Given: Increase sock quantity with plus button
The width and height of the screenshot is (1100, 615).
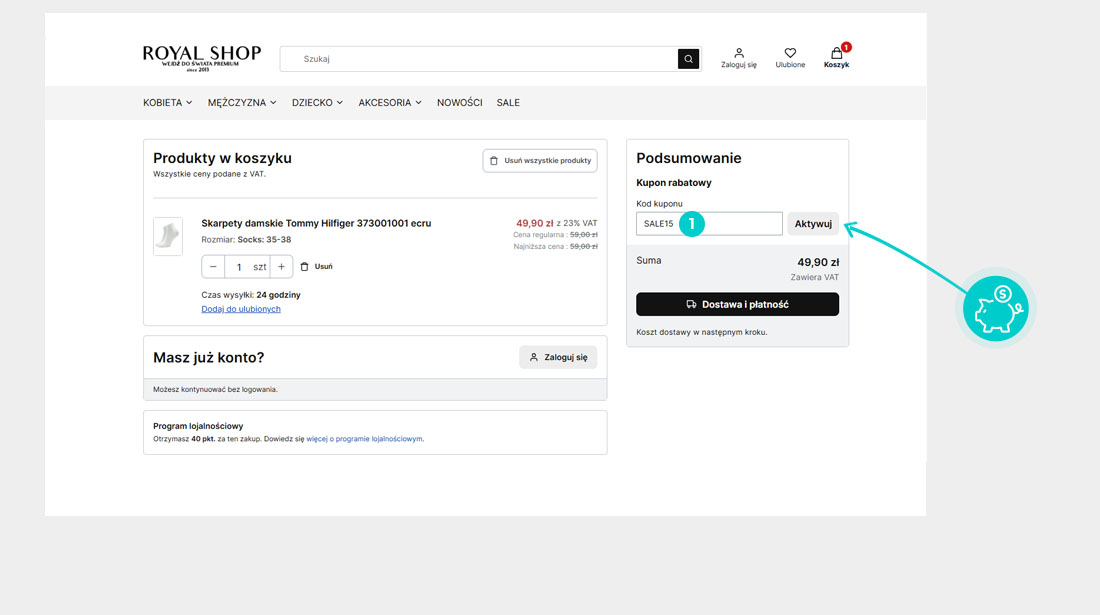Looking at the screenshot, I should 281,266.
